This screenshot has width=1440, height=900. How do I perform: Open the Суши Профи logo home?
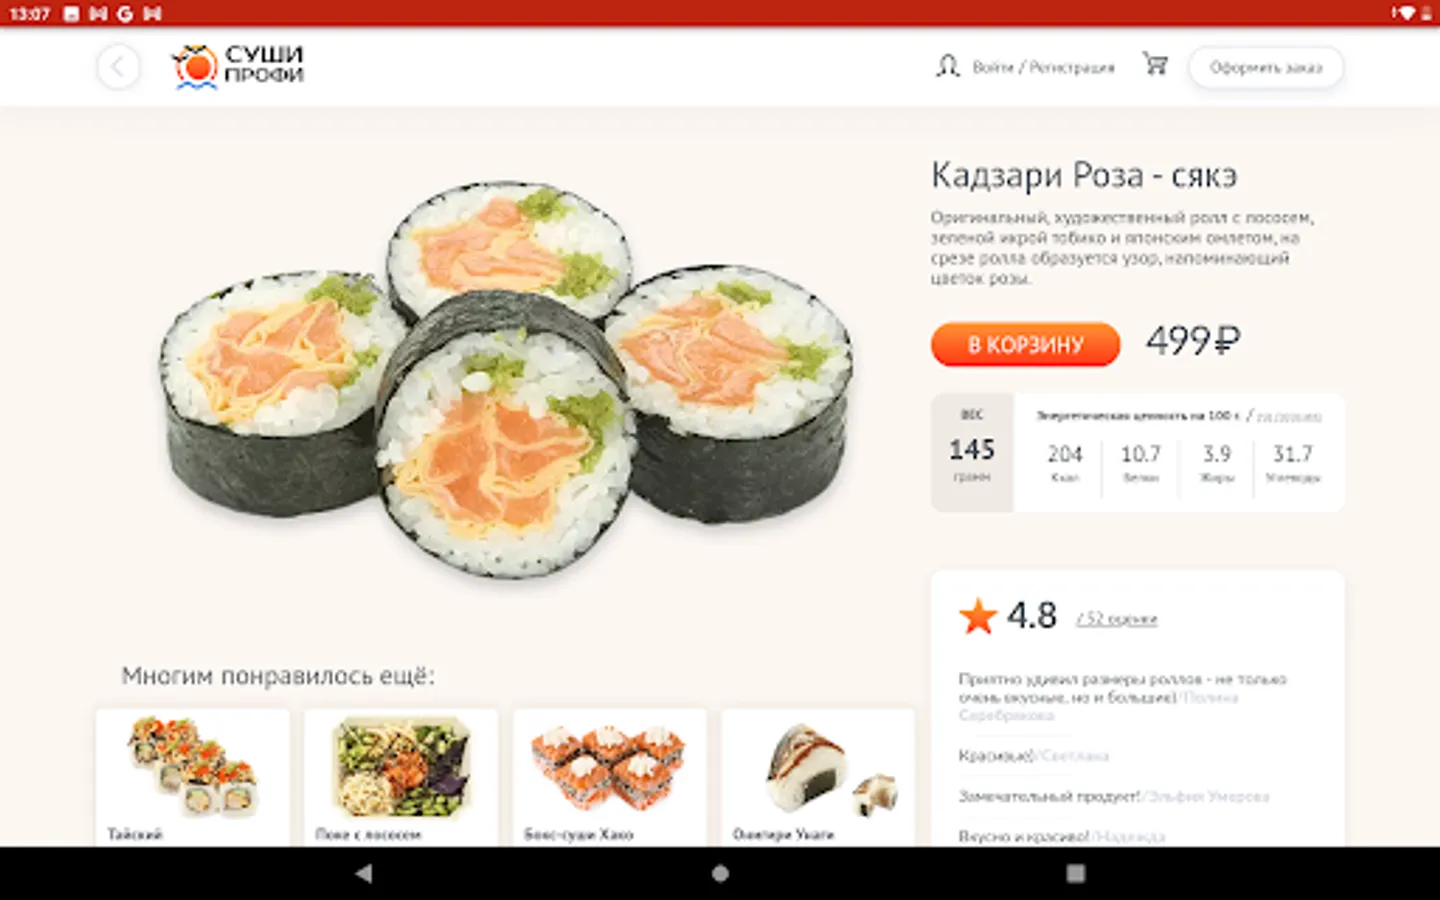238,66
